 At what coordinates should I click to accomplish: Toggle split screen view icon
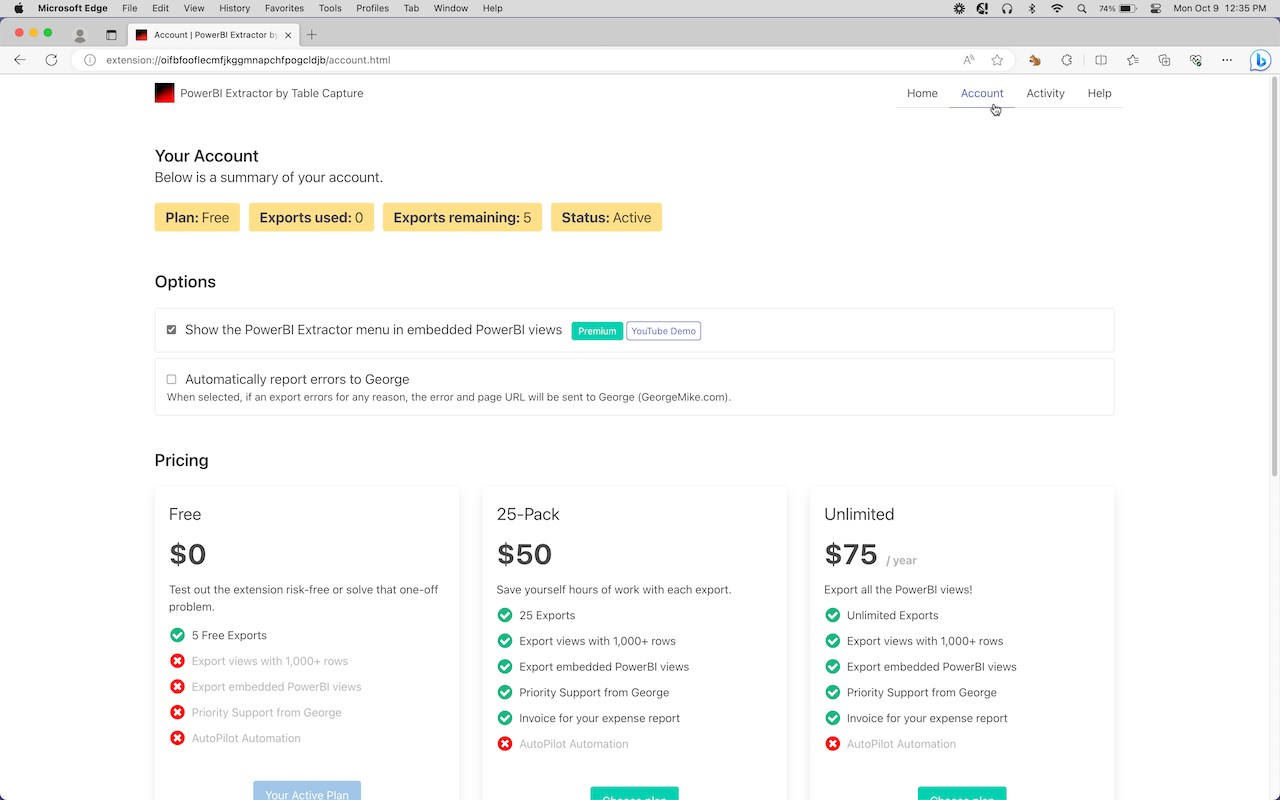point(1101,60)
